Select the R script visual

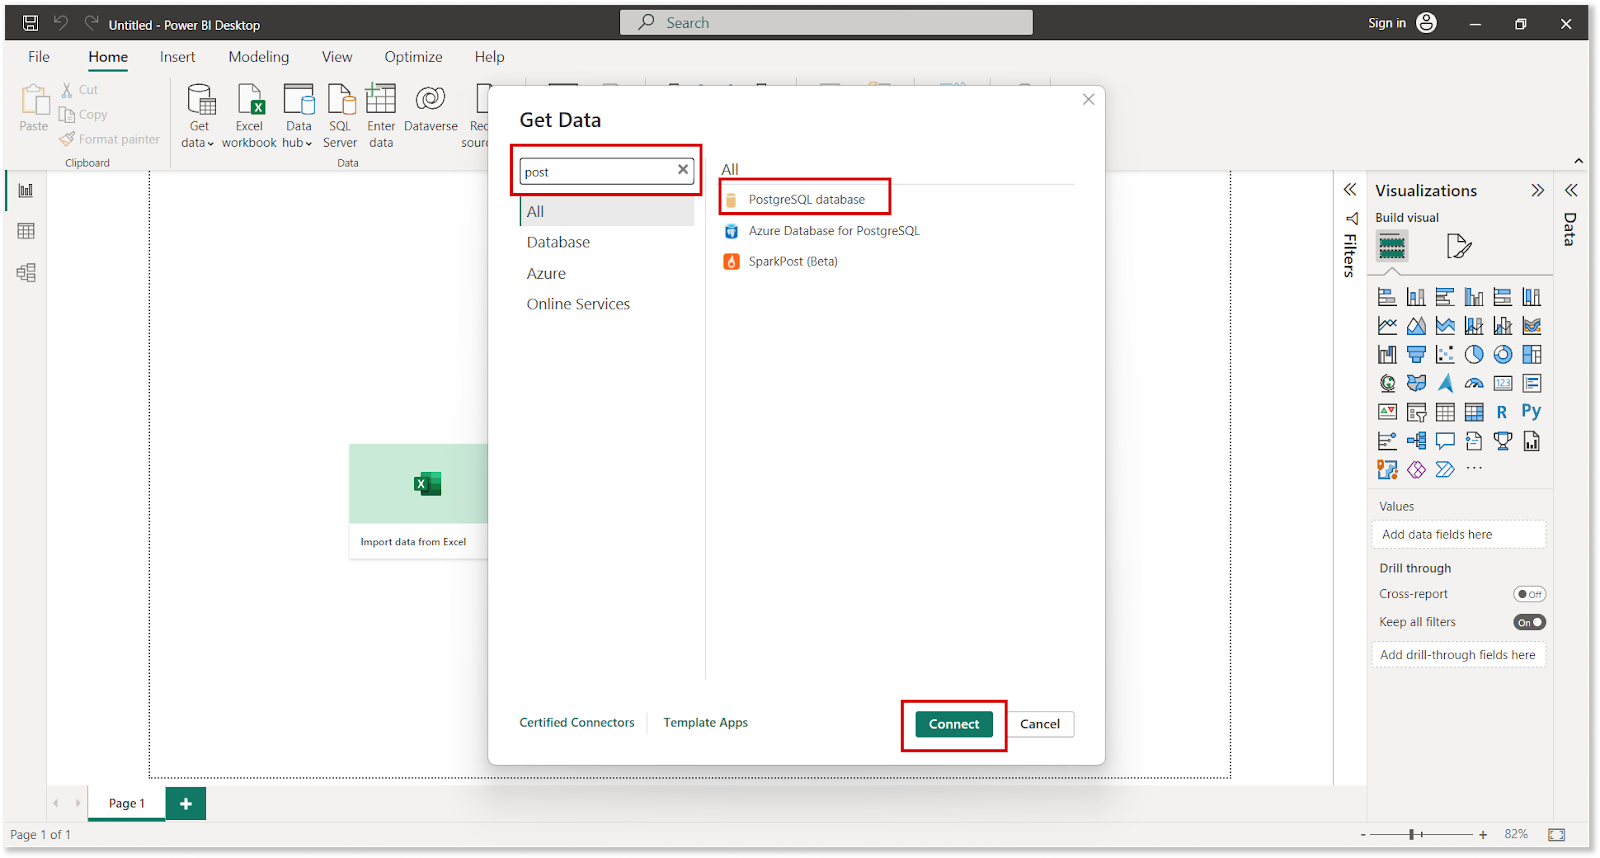click(x=1502, y=412)
